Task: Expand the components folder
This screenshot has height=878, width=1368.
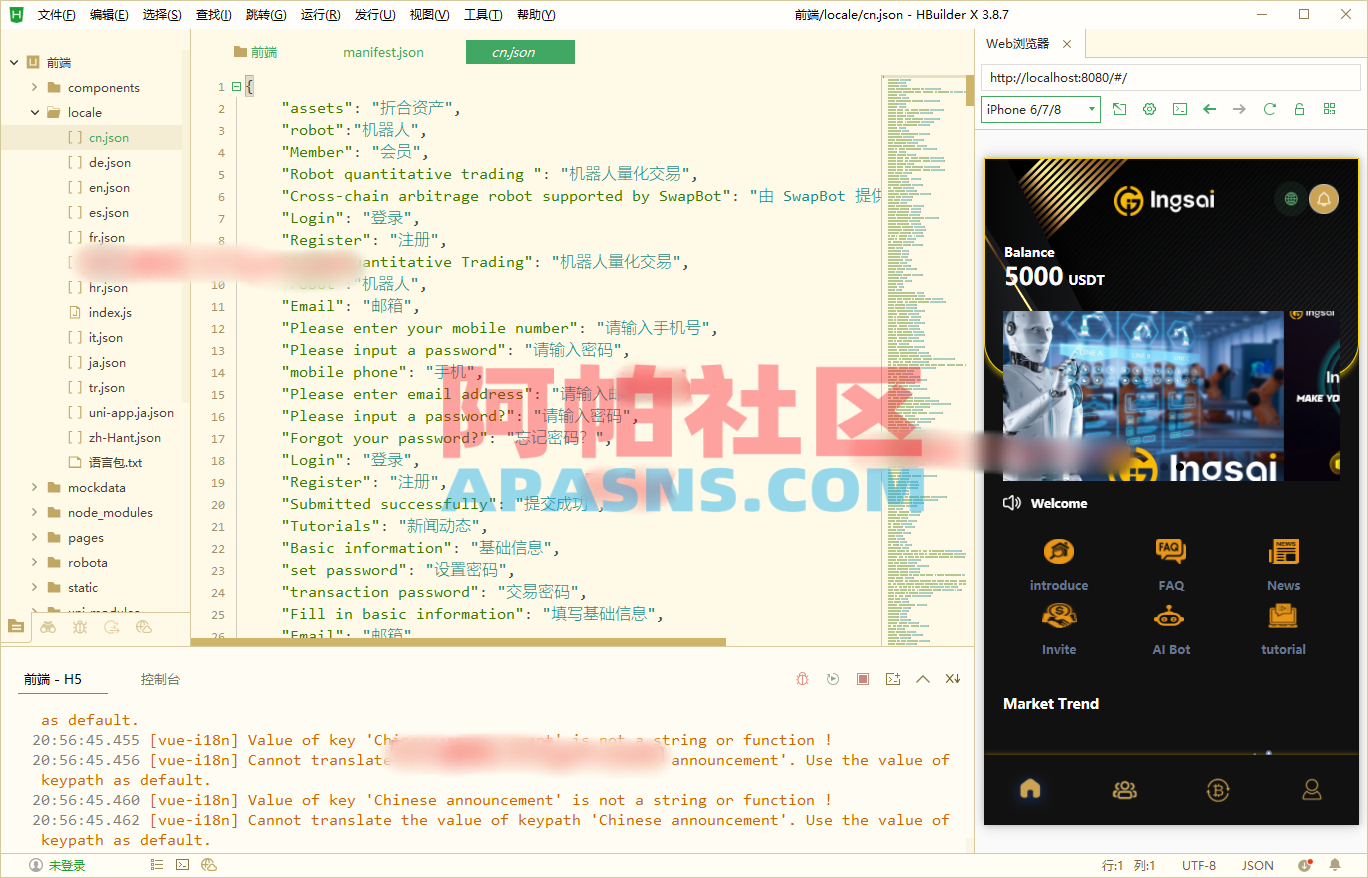Action: click(x=32, y=87)
